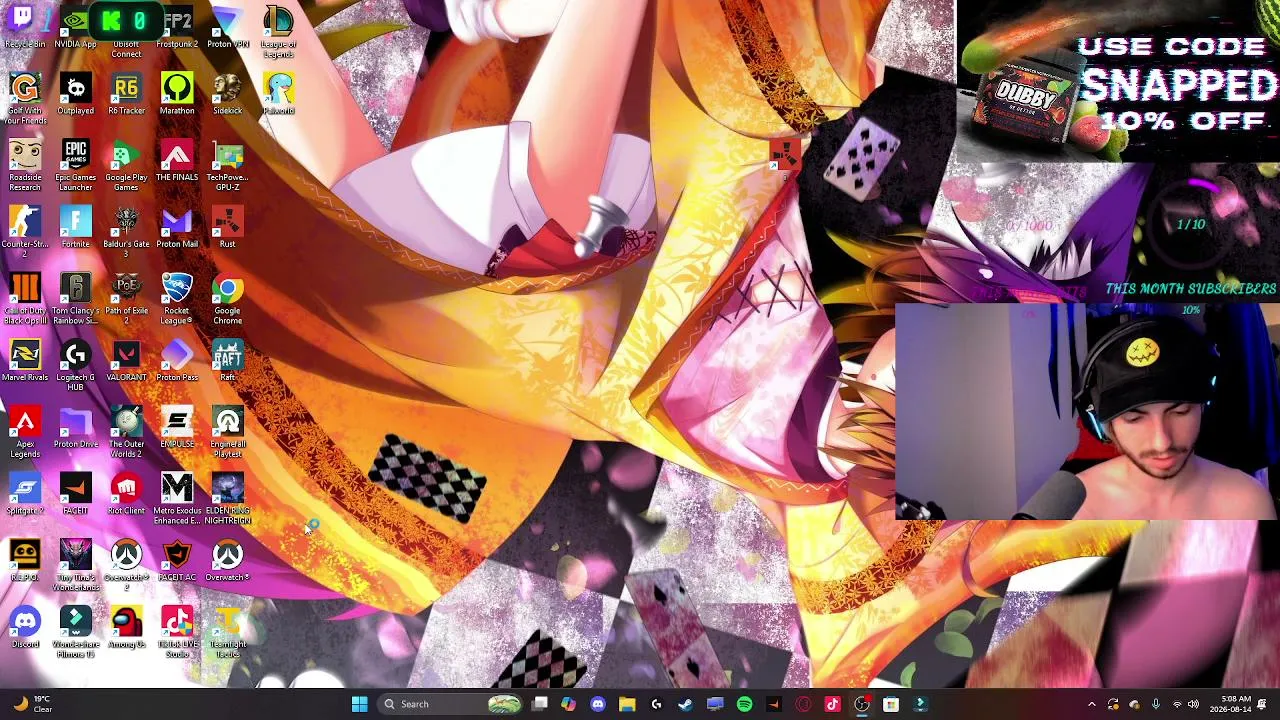
Task: Launch Call of Duty Black Ops III
Action: click(25, 299)
